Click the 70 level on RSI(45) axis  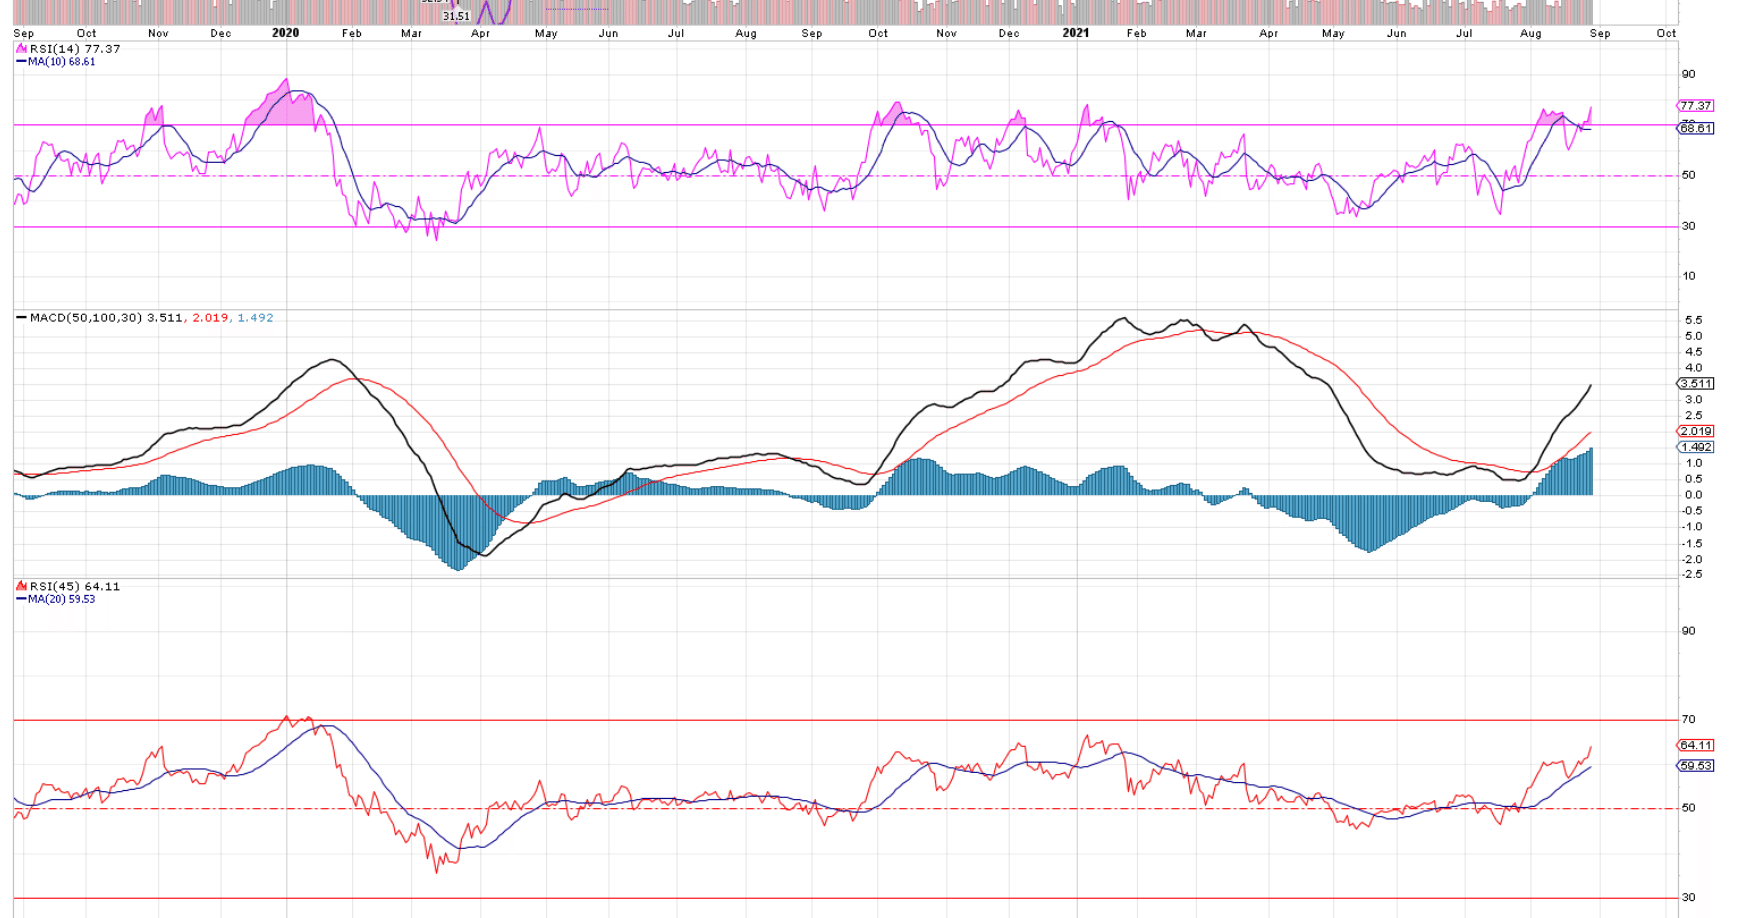1689,720
